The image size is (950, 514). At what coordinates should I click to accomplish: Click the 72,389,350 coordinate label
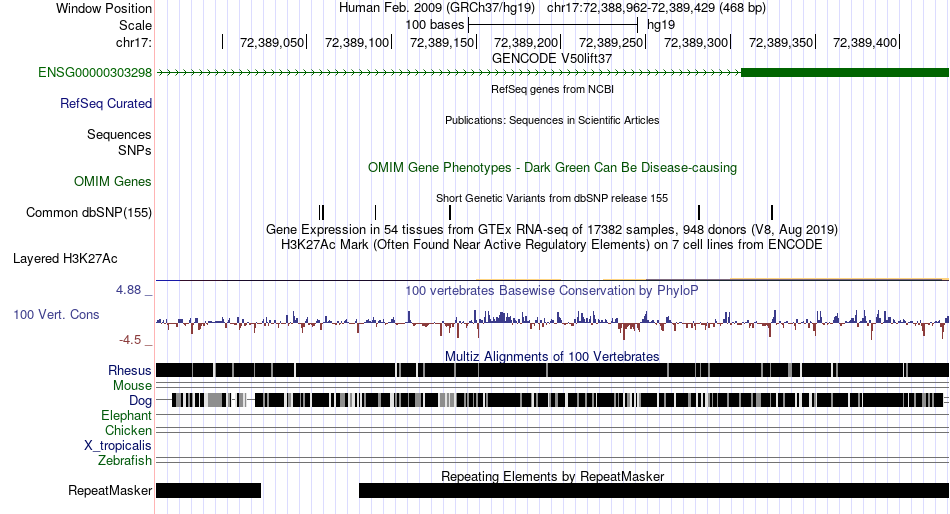pyautogui.click(x=780, y=42)
